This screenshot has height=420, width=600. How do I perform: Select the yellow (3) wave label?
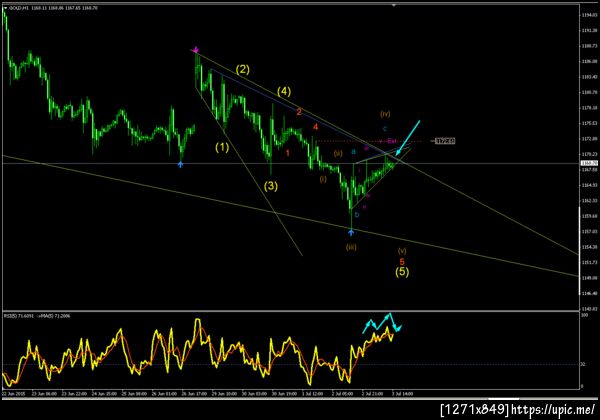(x=271, y=186)
